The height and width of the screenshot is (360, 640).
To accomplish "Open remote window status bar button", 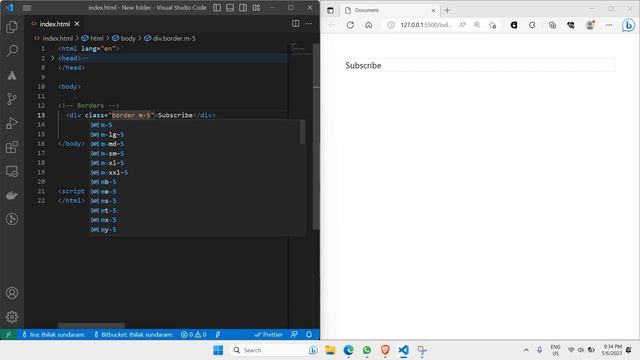I will (x=8, y=334).
